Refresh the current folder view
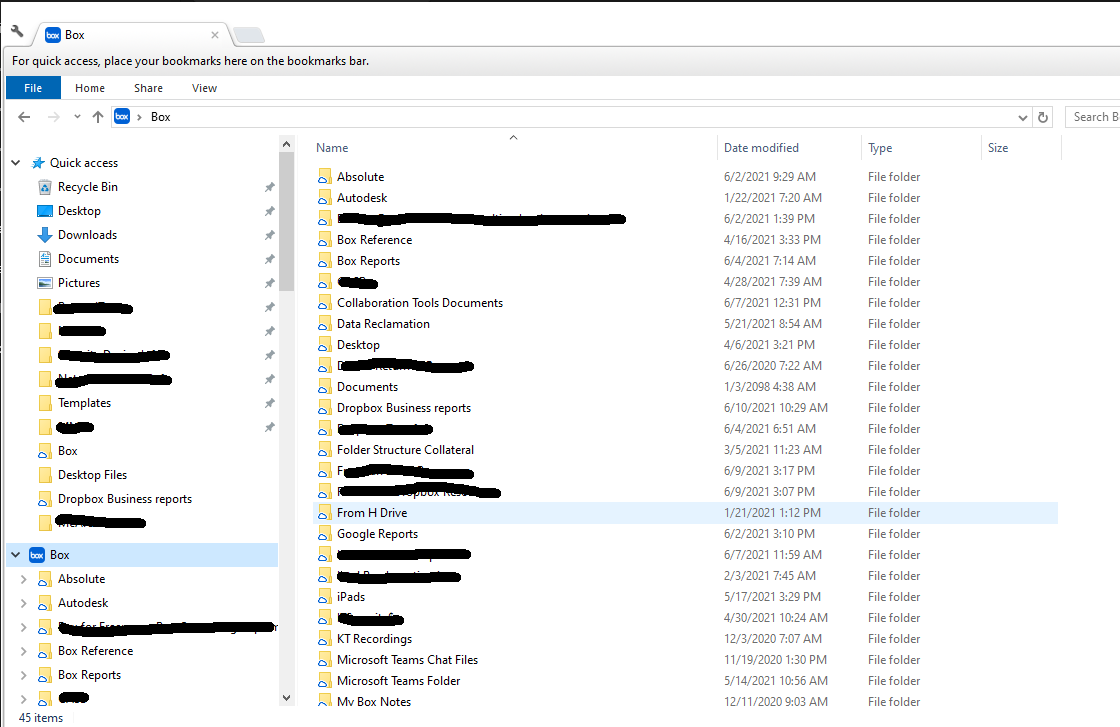 click(x=1043, y=116)
